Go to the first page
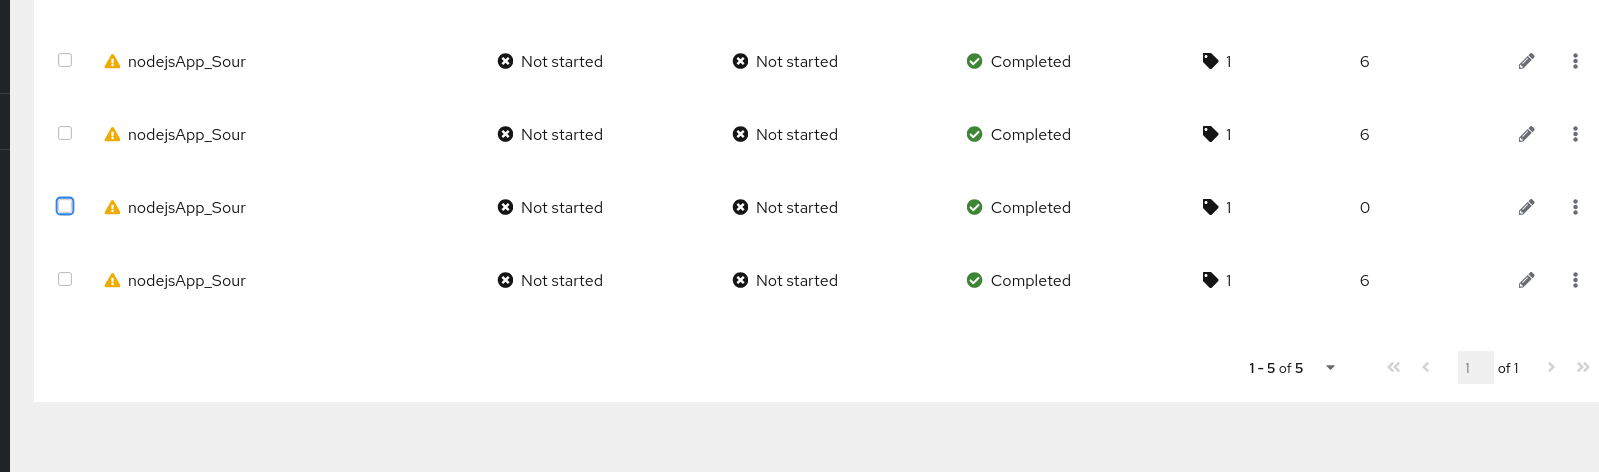Image resolution: width=1599 pixels, height=472 pixels. tap(1393, 367)
